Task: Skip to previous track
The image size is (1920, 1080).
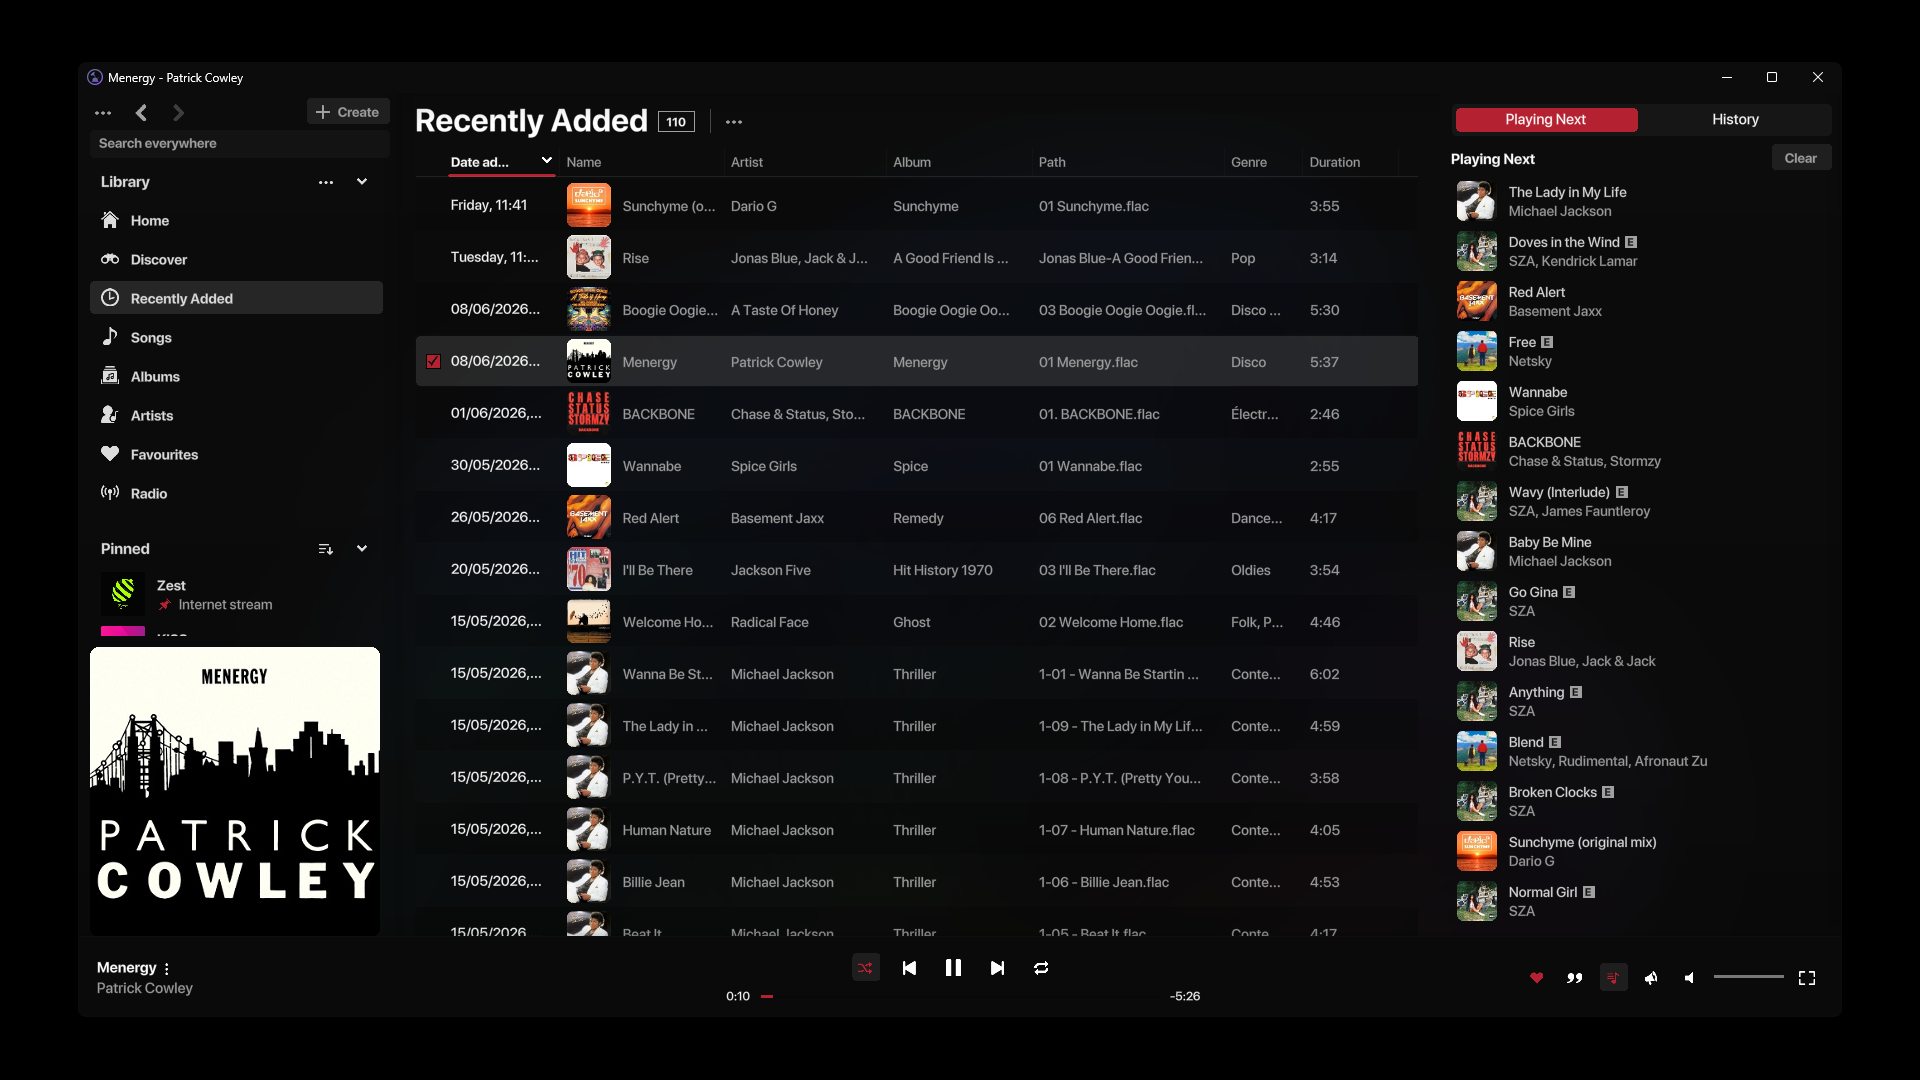Action: [x=909, y=968]
